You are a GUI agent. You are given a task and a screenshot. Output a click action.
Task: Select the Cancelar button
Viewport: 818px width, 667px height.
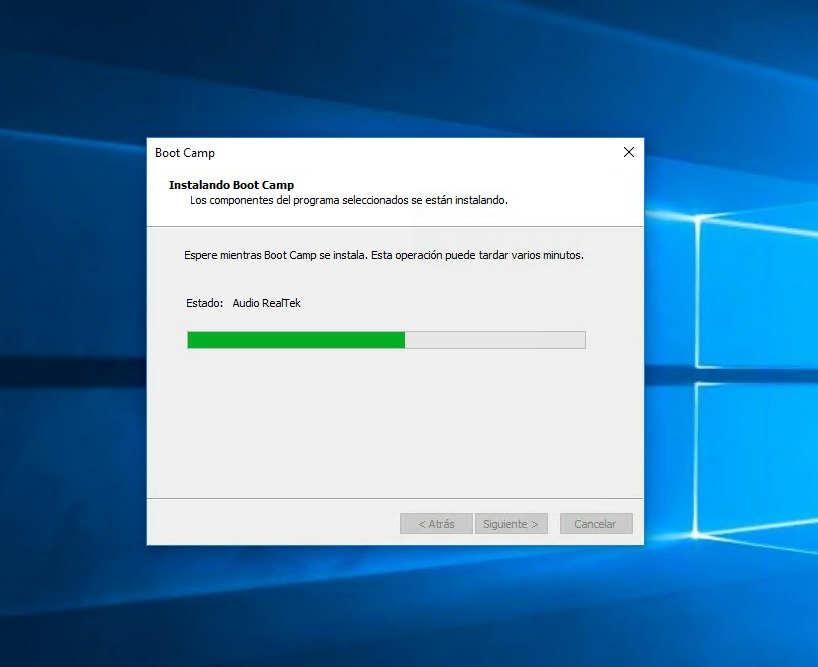(x=596, y=523)
